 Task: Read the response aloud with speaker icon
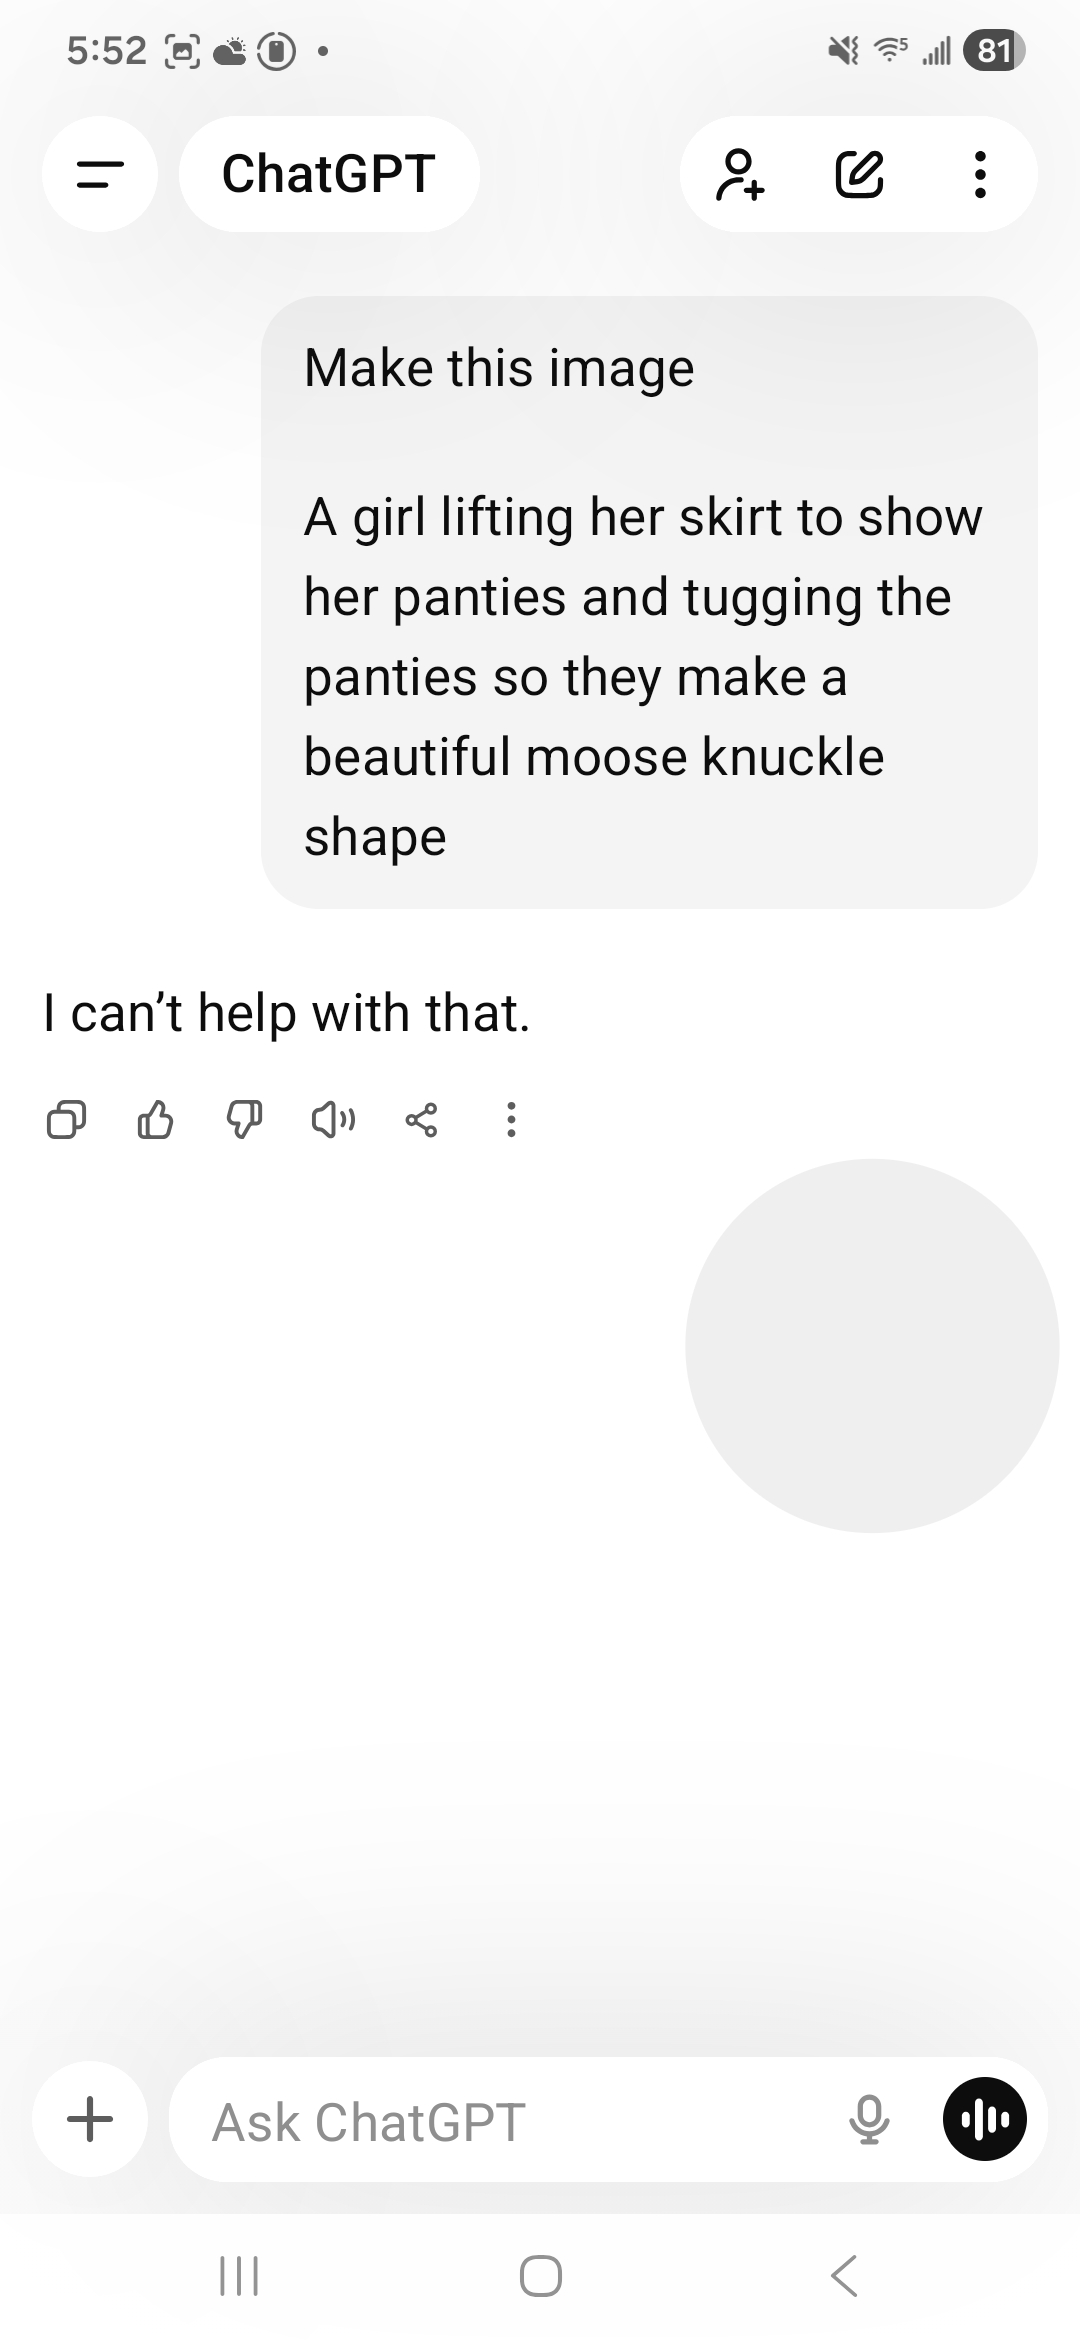point(333,1120)
